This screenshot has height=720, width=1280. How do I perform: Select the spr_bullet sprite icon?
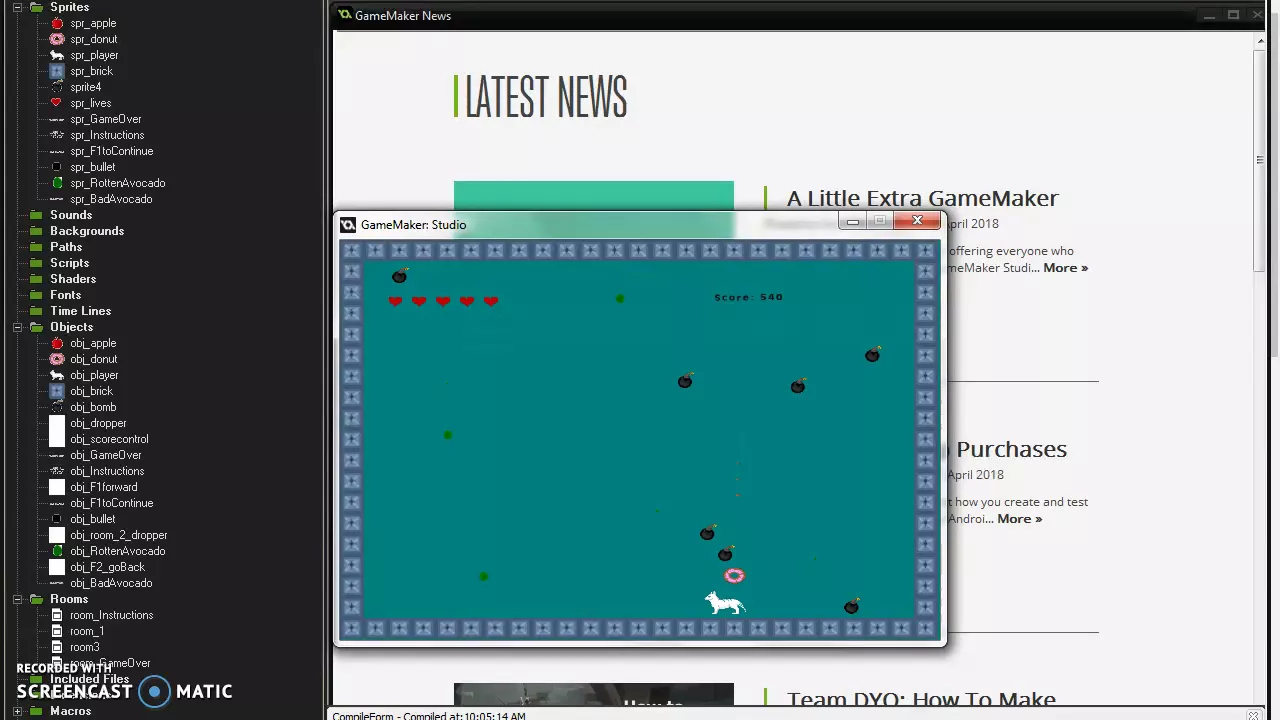point(57,167)
